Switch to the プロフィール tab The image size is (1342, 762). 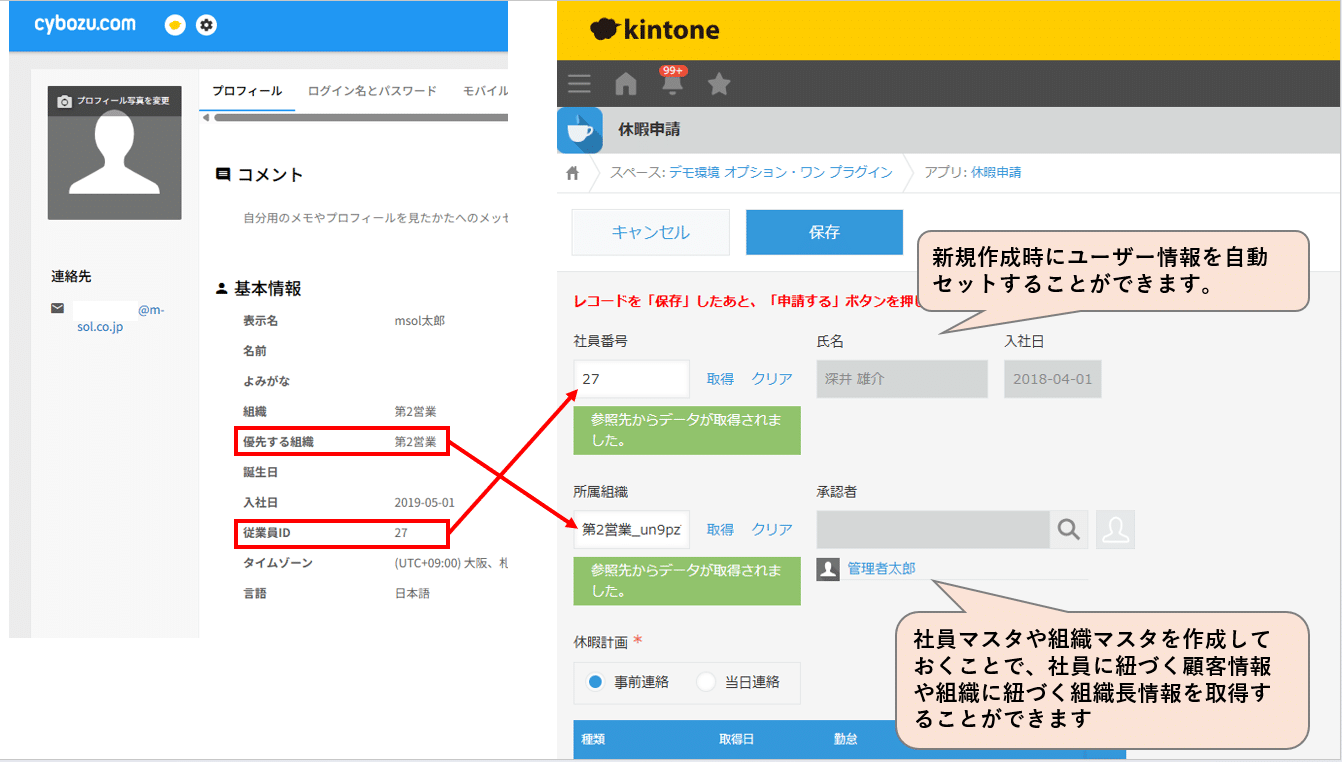click(x=247, y=91)
